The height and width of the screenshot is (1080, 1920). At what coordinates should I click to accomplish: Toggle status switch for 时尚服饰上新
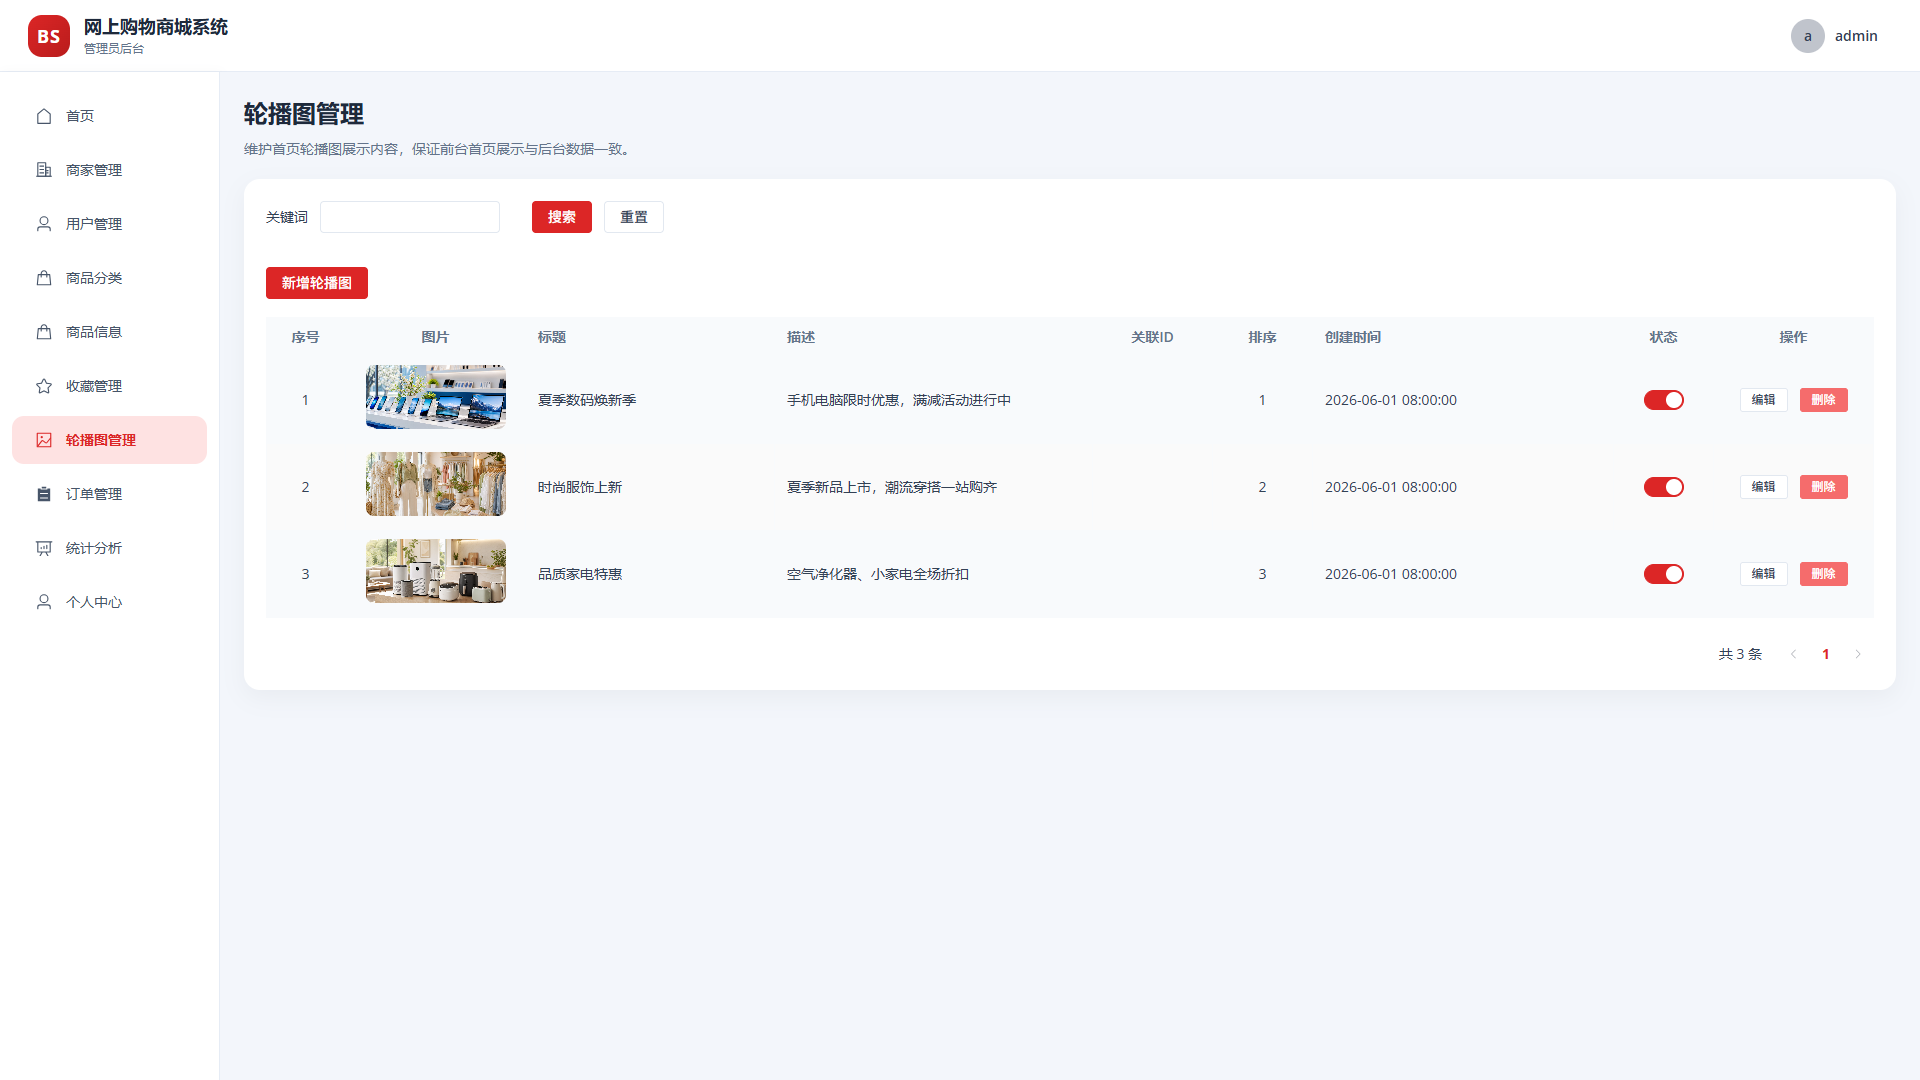[1664, 487]
